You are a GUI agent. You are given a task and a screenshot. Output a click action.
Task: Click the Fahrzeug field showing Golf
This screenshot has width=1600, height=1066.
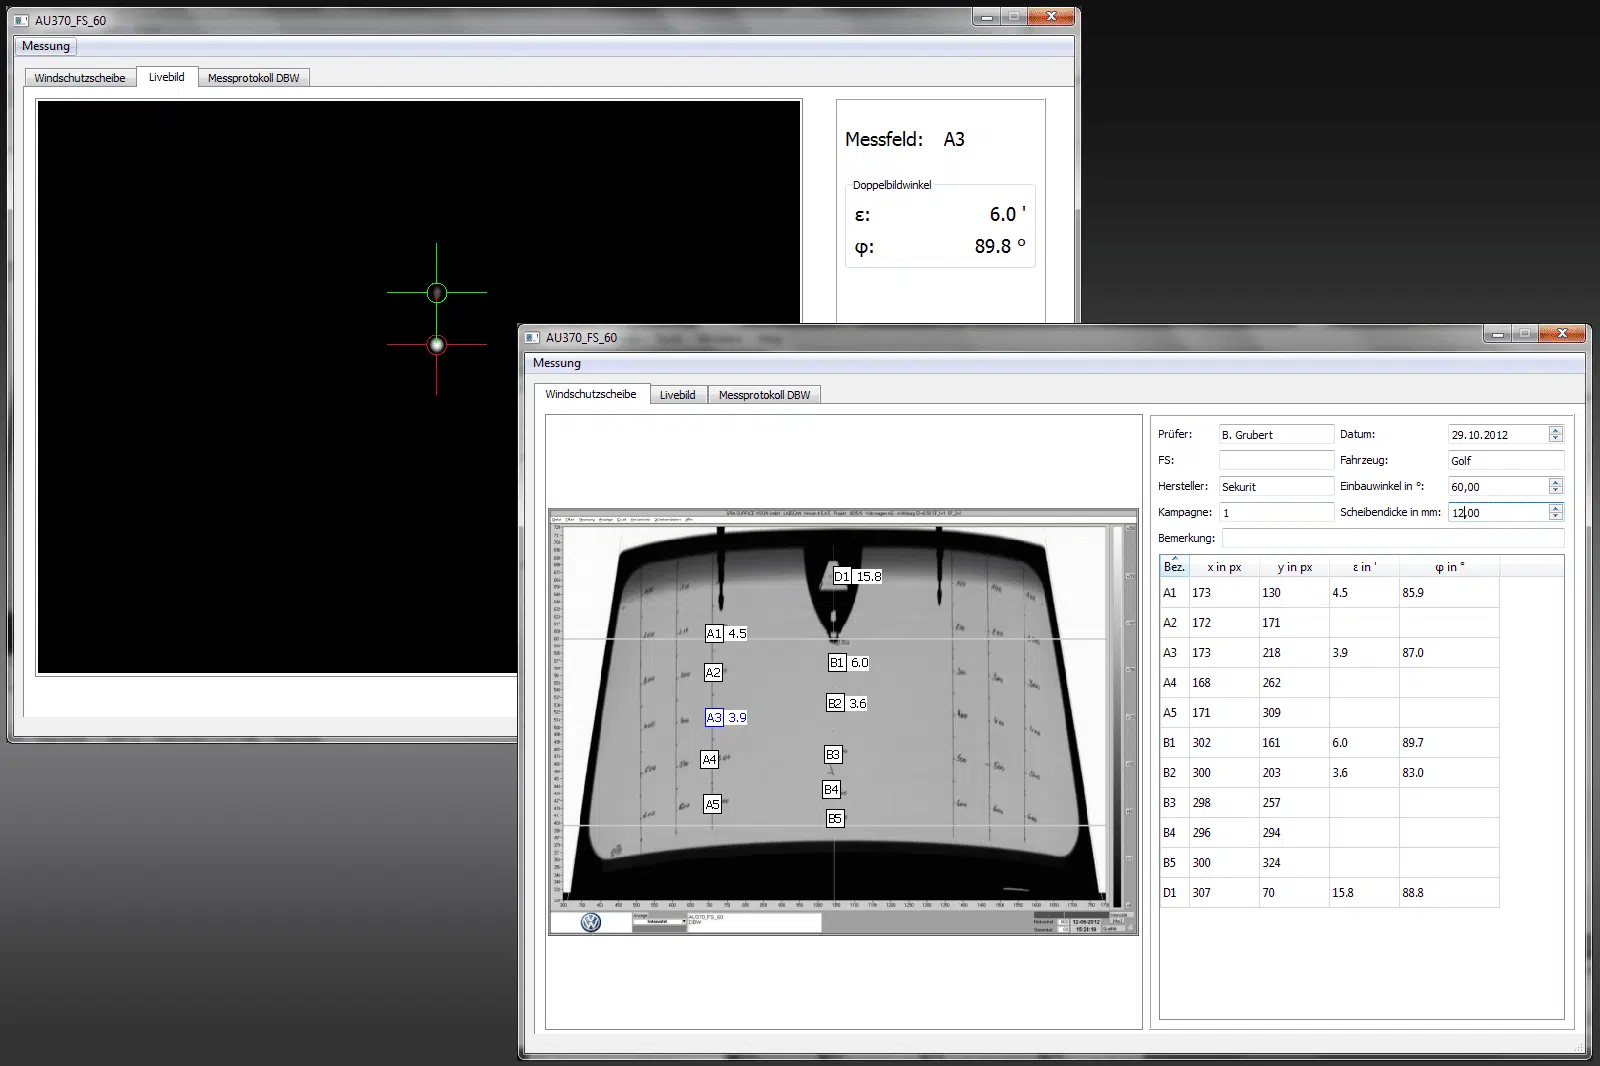(1505, 461)
